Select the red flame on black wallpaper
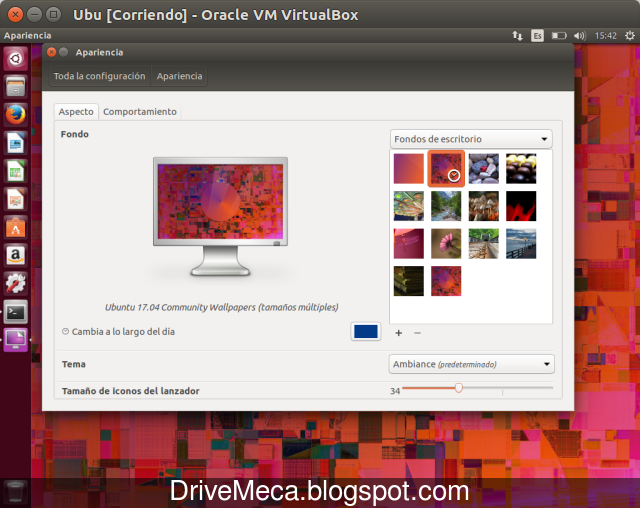The height and width of the screenshot is (508, 640). [x=521, y=206]
